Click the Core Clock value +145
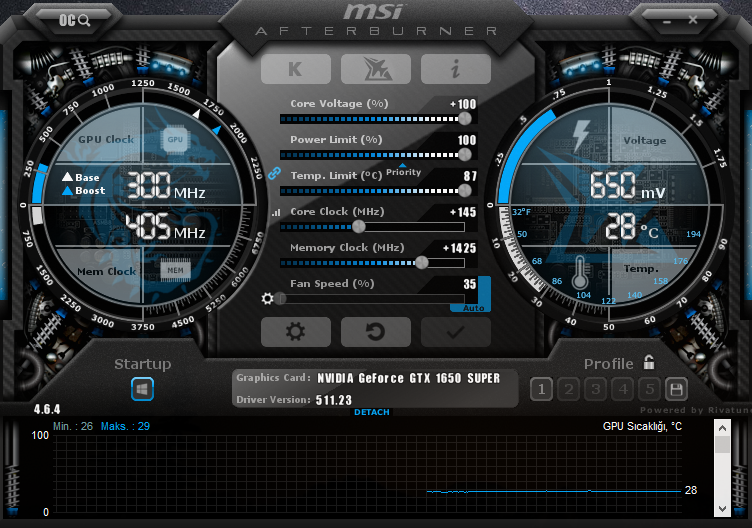Image resolution: width=752 pixels, height=528 pixels. (x=463, y=212)
